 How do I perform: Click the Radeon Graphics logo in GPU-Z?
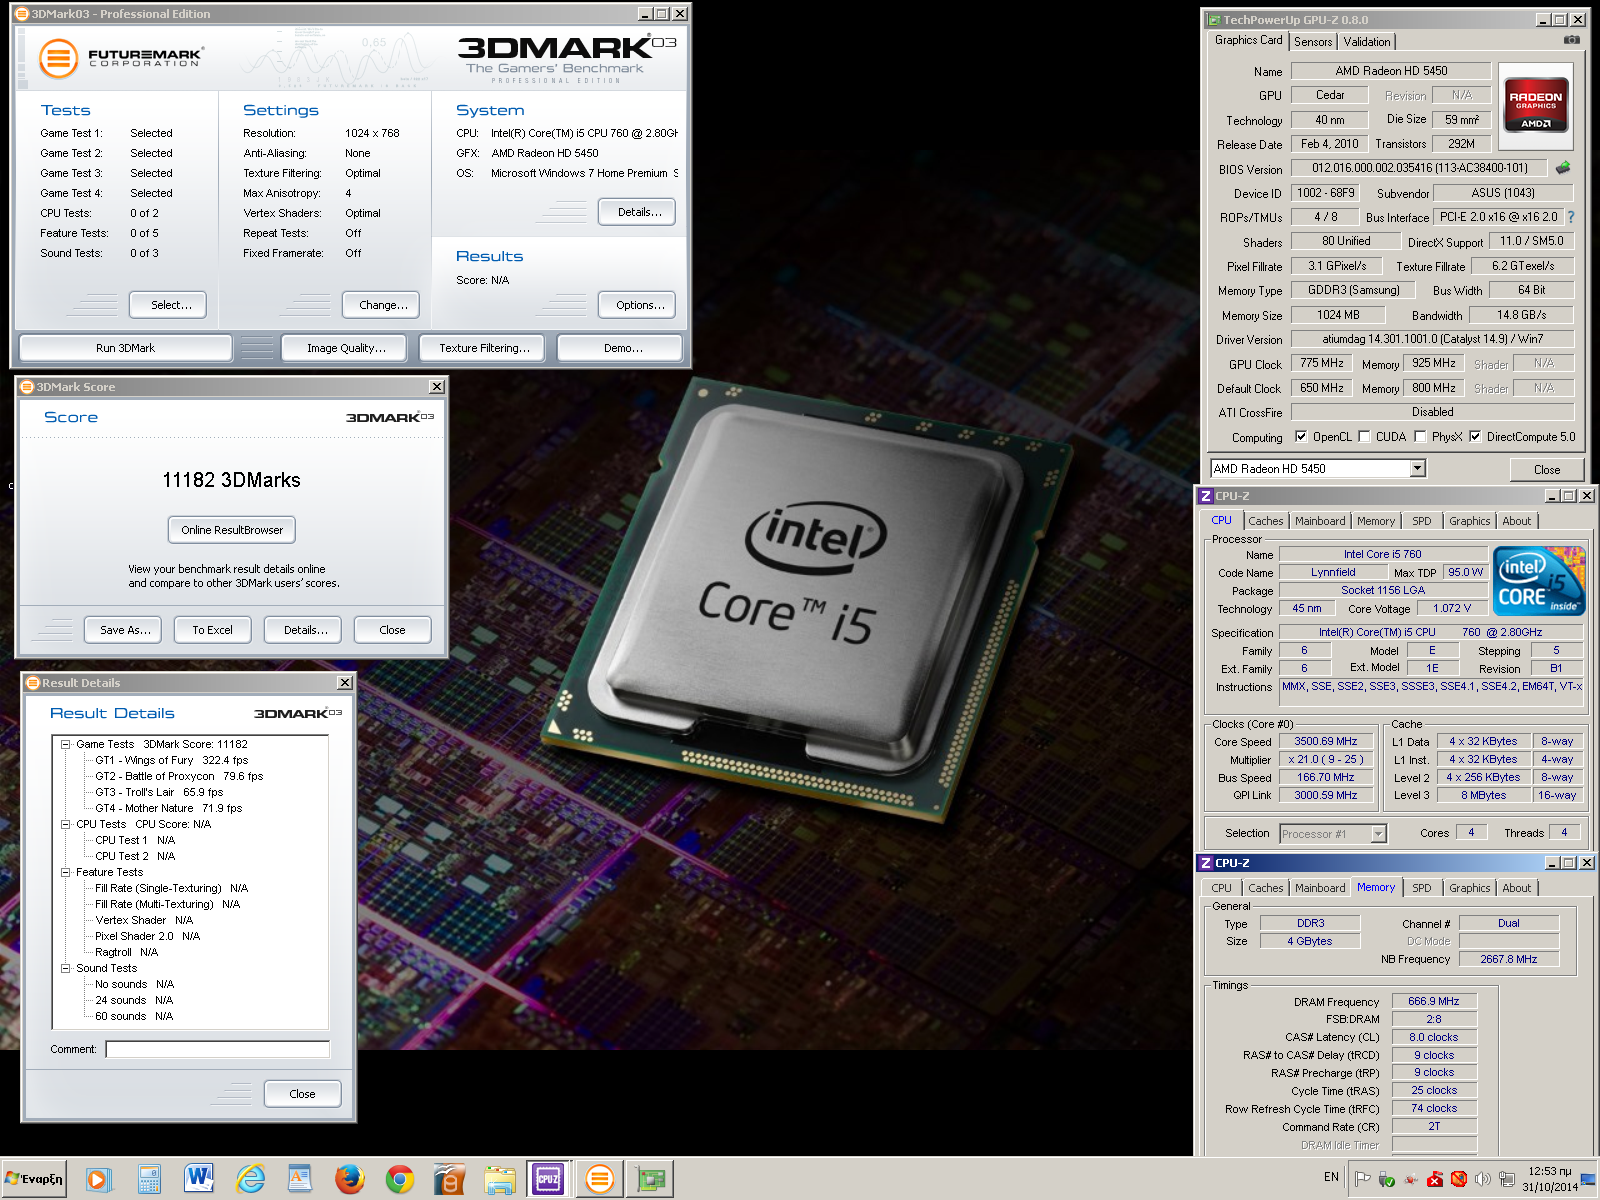coord(1536,106)
